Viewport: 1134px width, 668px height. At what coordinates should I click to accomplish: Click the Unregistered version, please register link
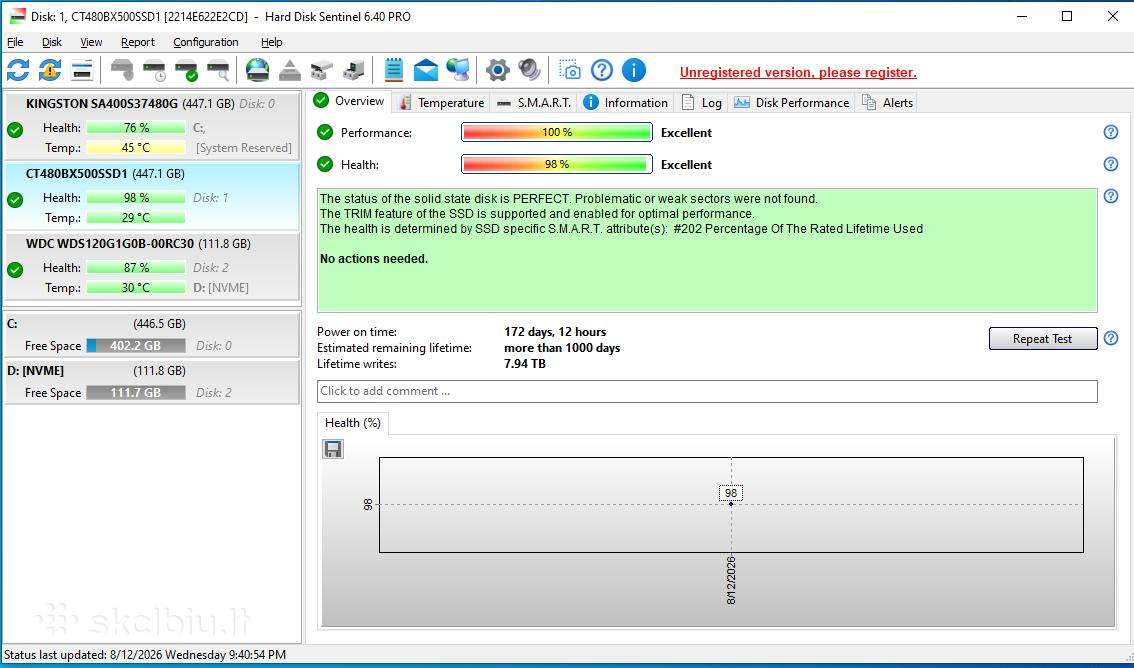coord(798,72)
